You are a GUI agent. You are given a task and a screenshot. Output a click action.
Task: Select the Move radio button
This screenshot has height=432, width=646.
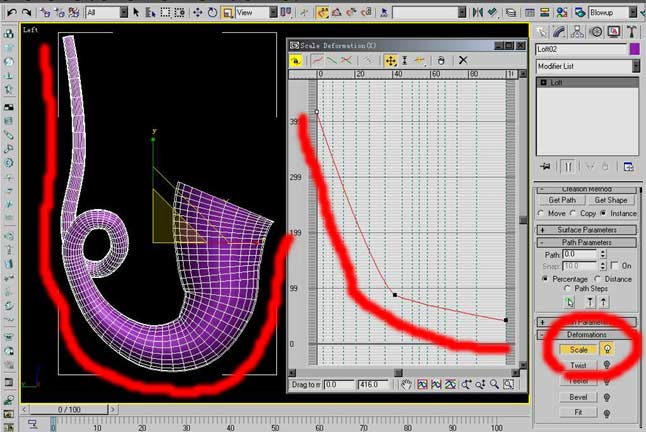click(541, 213)
